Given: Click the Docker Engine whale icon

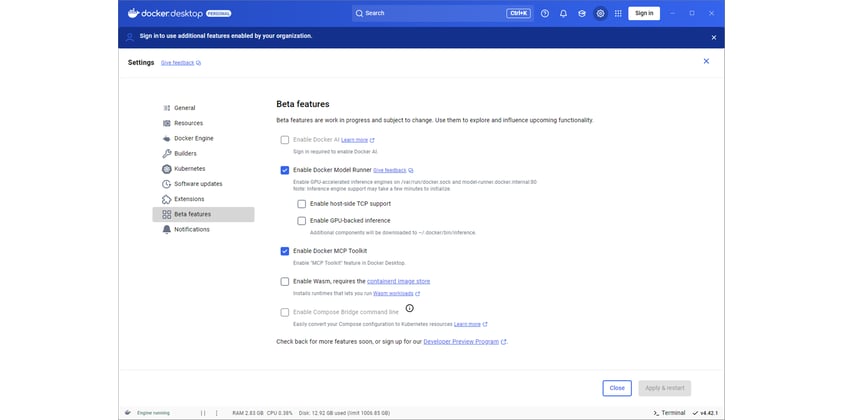Looking at the screenshot, I should point(167,138).
